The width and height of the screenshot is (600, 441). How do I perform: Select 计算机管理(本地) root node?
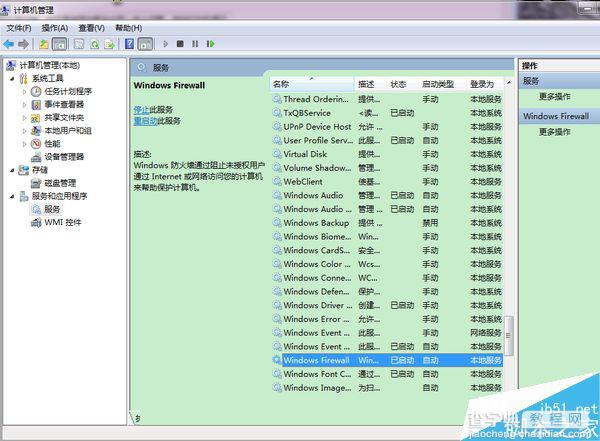click(x=49, y=65)
